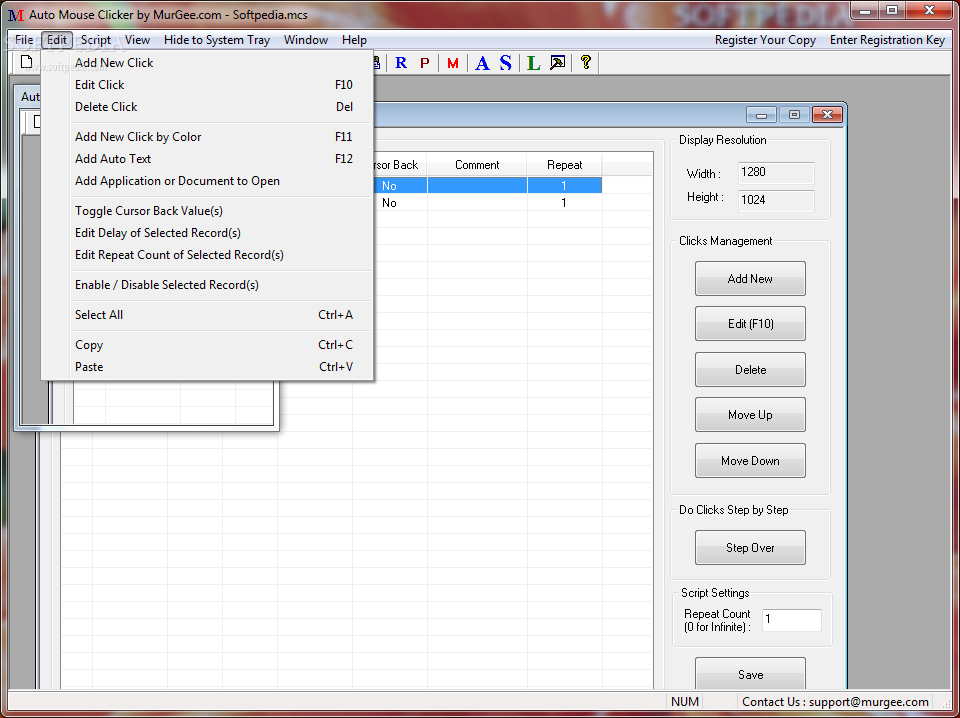
Task: Choose Toggle Cursor Back Value(s)
Action: click(208, 211)
